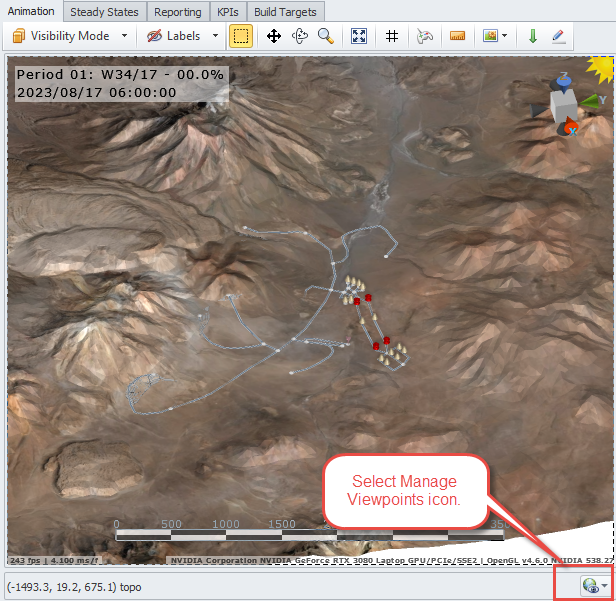Viewport: 616px width, 601px height.
Task: Open the Labels dropdown arrow
Action: click(x=215, y=36)
